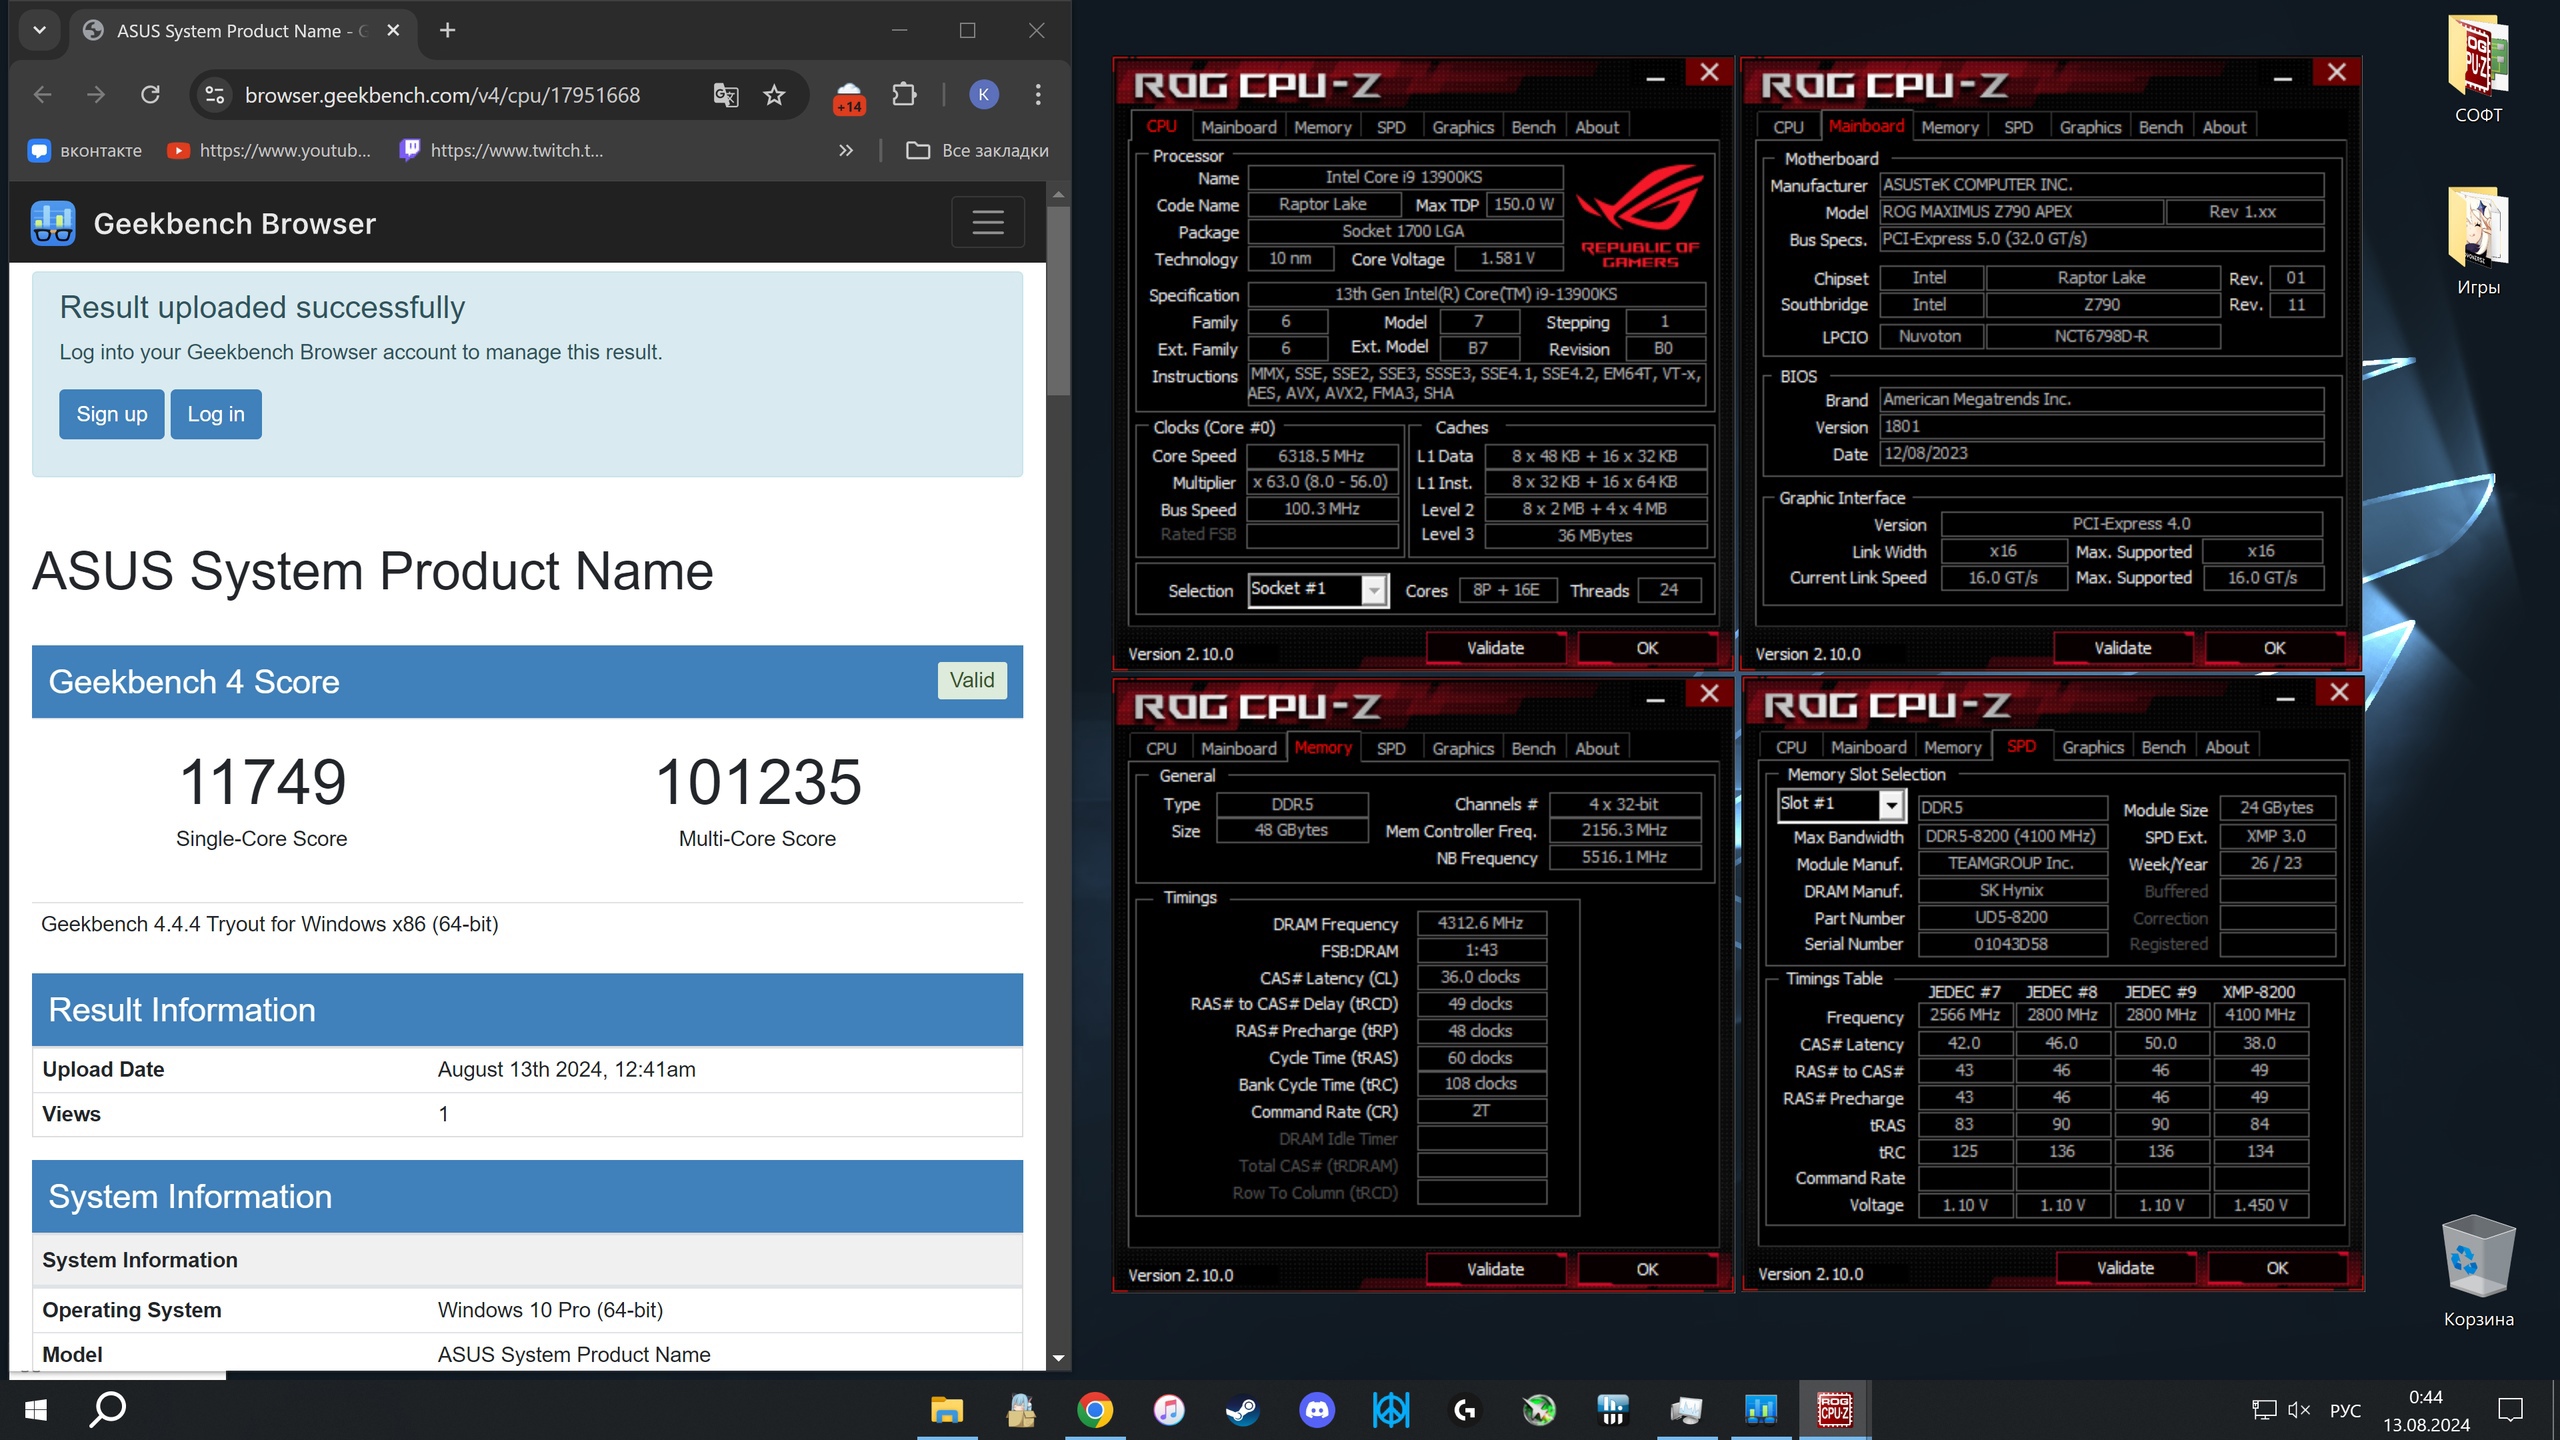
Task: Click the address bar URL field
Action: [x=442, y=95]
